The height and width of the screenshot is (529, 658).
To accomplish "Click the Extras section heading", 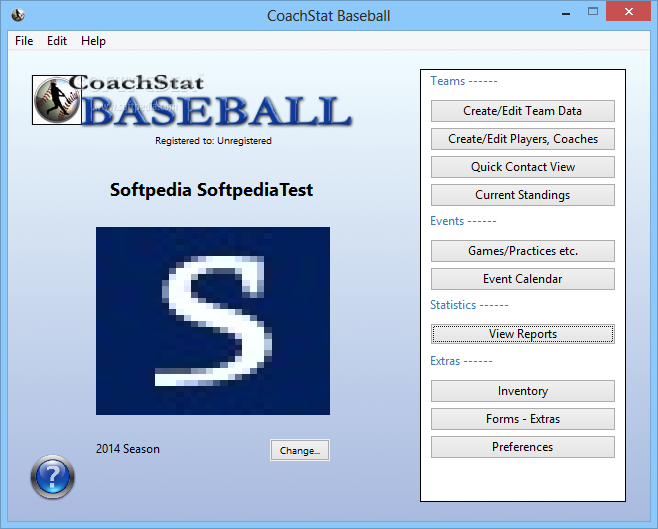I will pyautogui.click(x=461, y=361).
